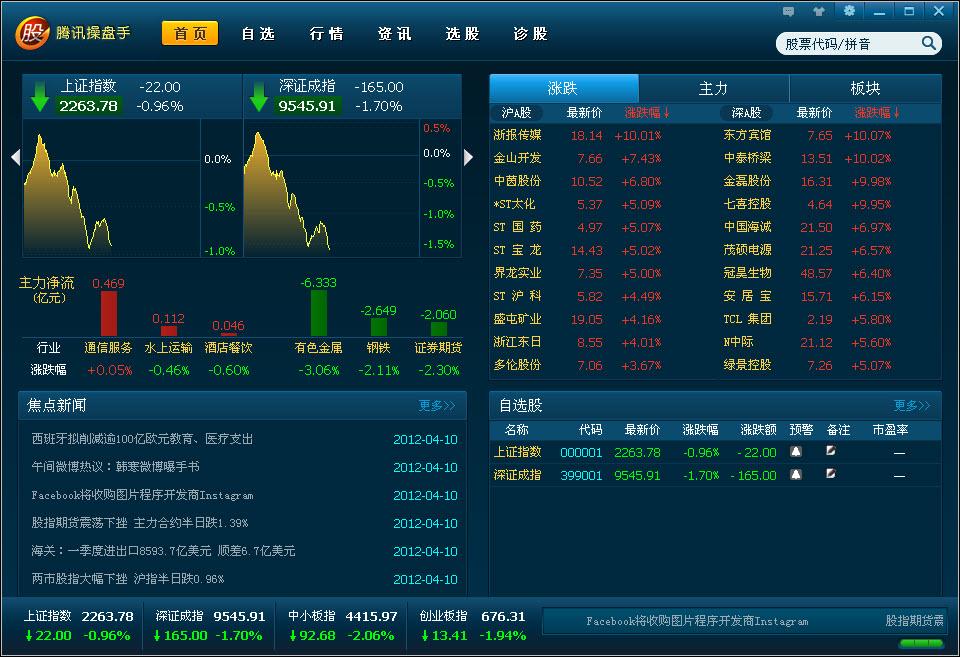This screenshot has width=960, height=657.
Task: Click the Facebook Instagram acquisition headline
Action: (170, 495)
